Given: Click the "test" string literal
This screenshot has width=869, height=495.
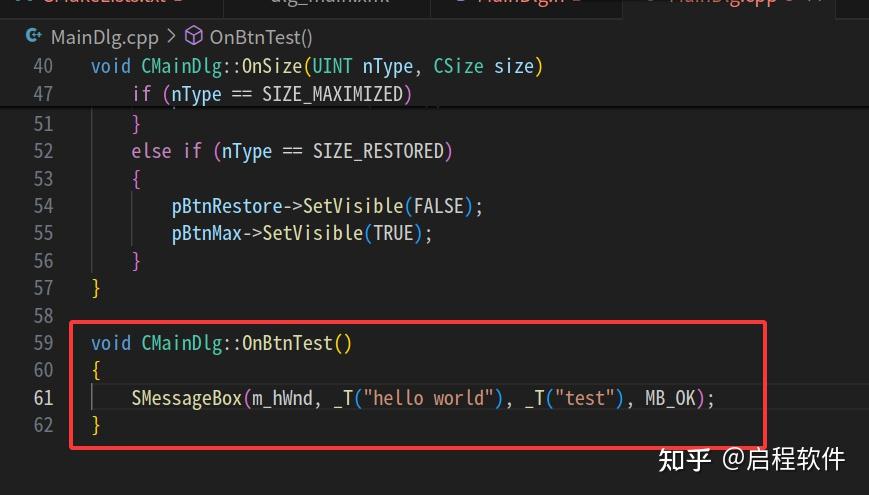Looking at the screenshot, I should point(585,398).
